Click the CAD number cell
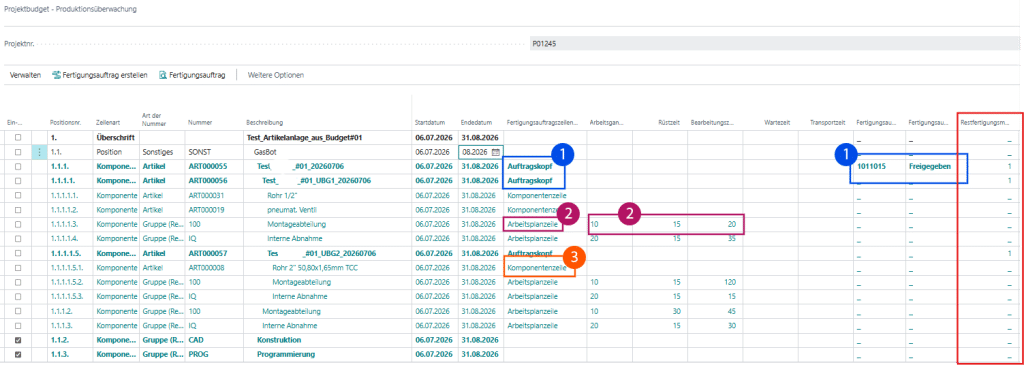Viewport: 1024px width, 365px height. click(x=195, y=340)
